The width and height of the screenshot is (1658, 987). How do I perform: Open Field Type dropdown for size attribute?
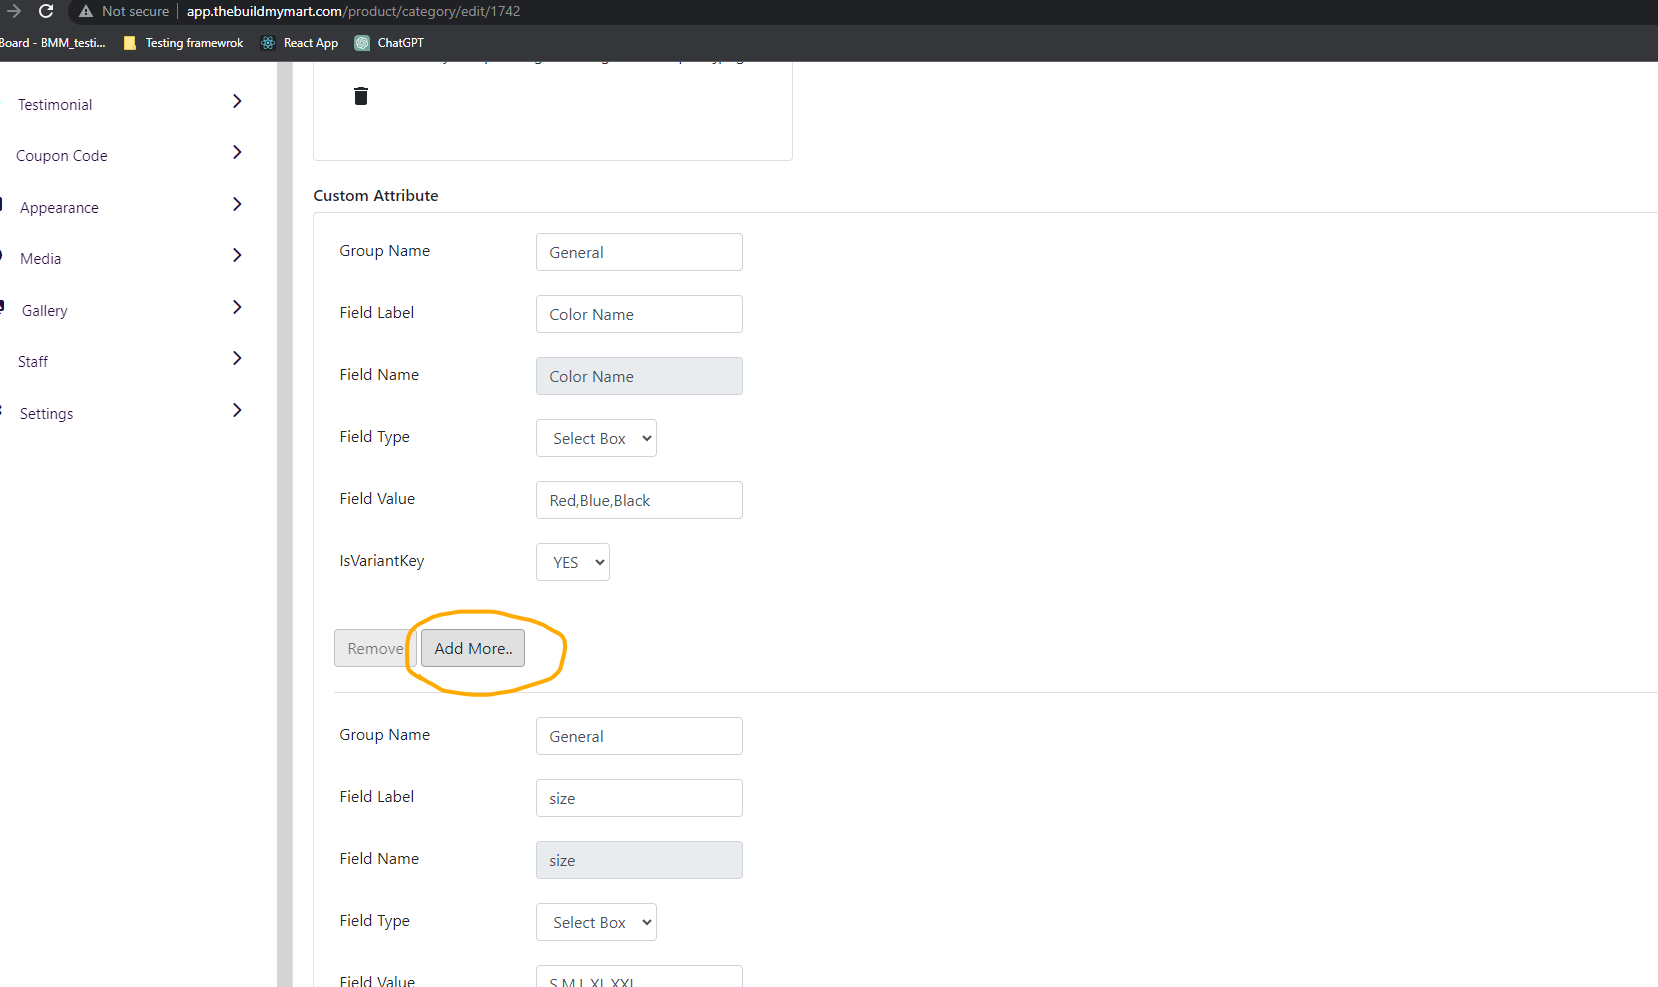tap(596, 922)
